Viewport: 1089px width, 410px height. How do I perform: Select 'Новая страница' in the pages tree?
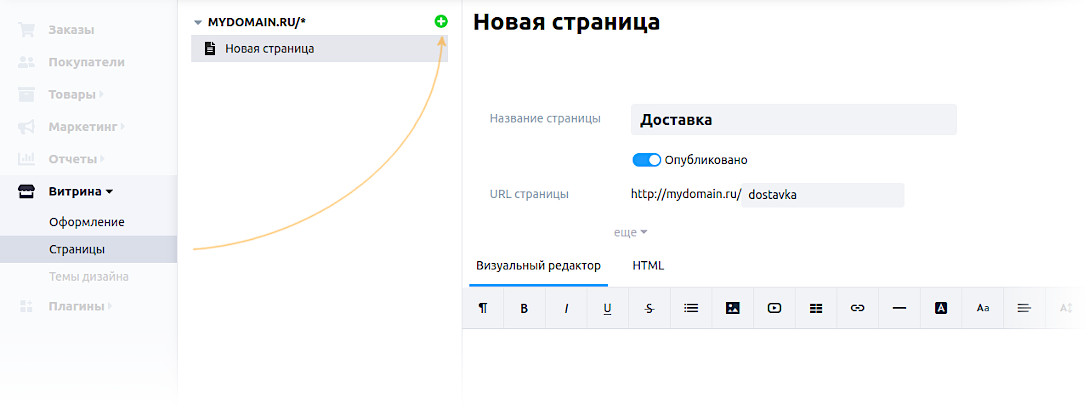(270, 48)
